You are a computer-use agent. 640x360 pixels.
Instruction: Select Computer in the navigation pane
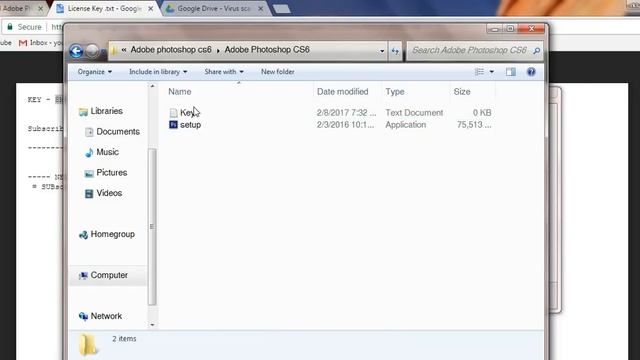pyautogui.click(x=109, y=275)
